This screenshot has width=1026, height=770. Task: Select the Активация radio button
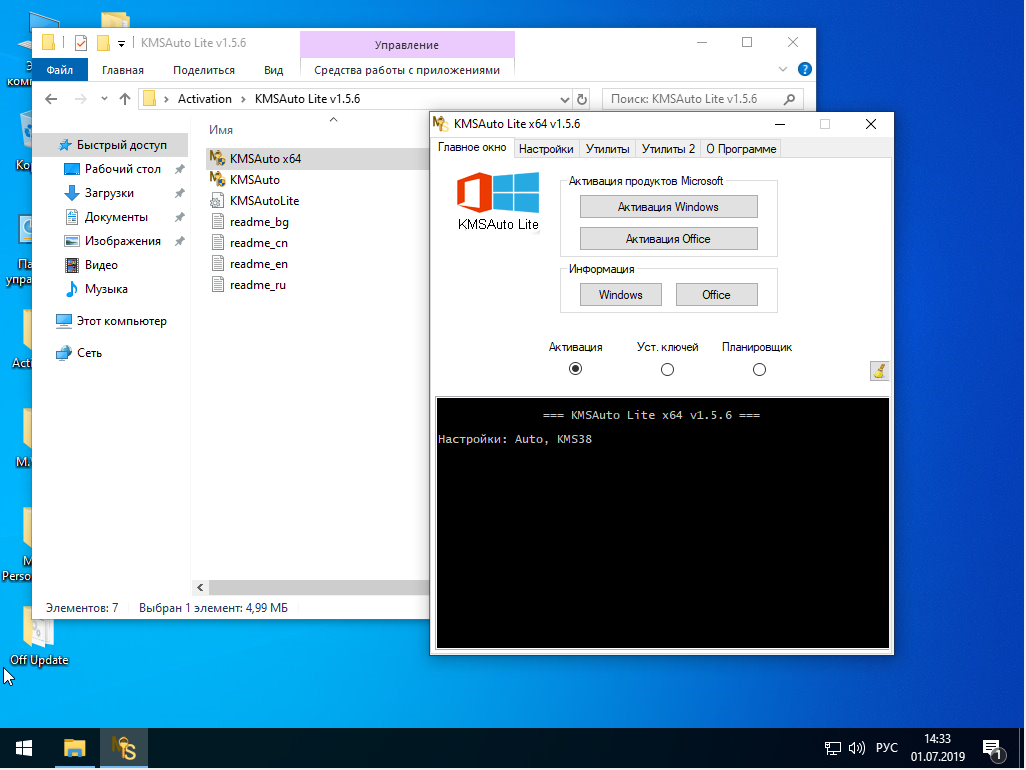[575, 369]
